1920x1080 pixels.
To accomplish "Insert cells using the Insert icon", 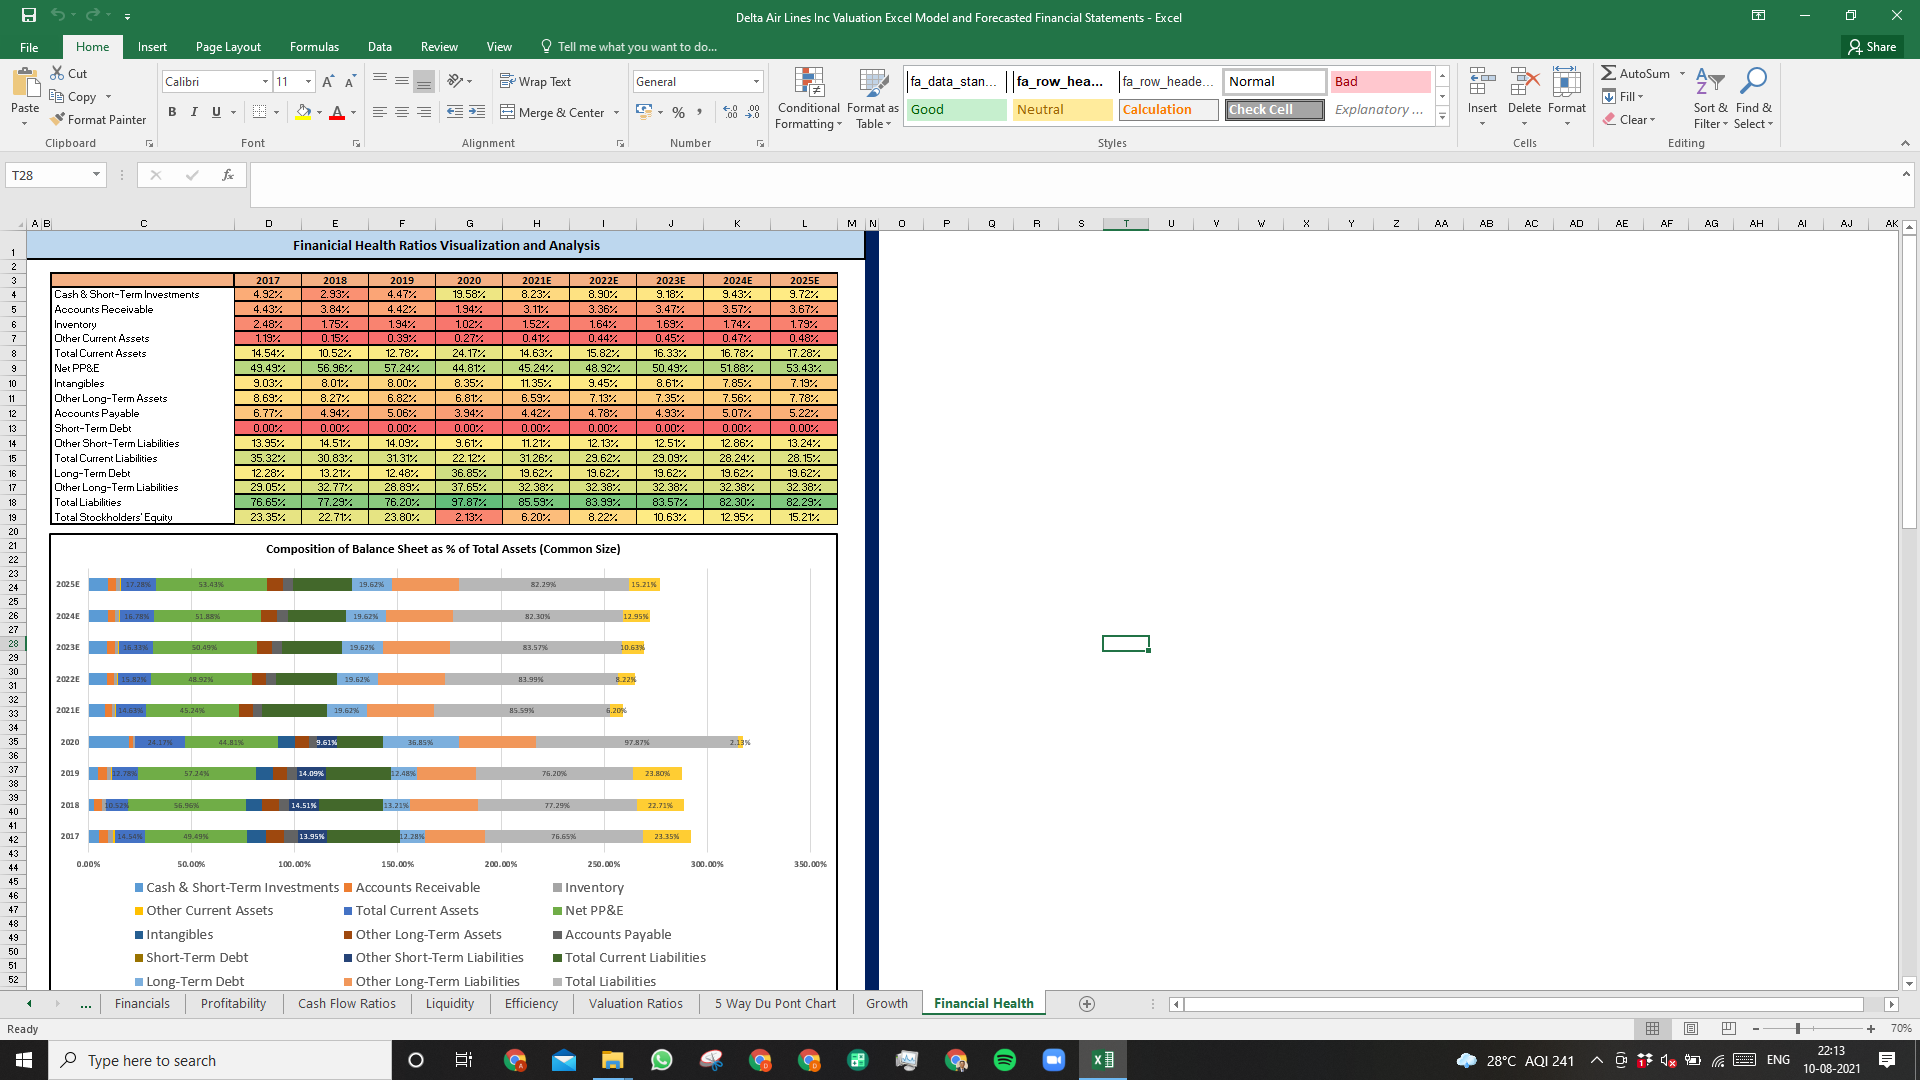I will click(1482, 82).
